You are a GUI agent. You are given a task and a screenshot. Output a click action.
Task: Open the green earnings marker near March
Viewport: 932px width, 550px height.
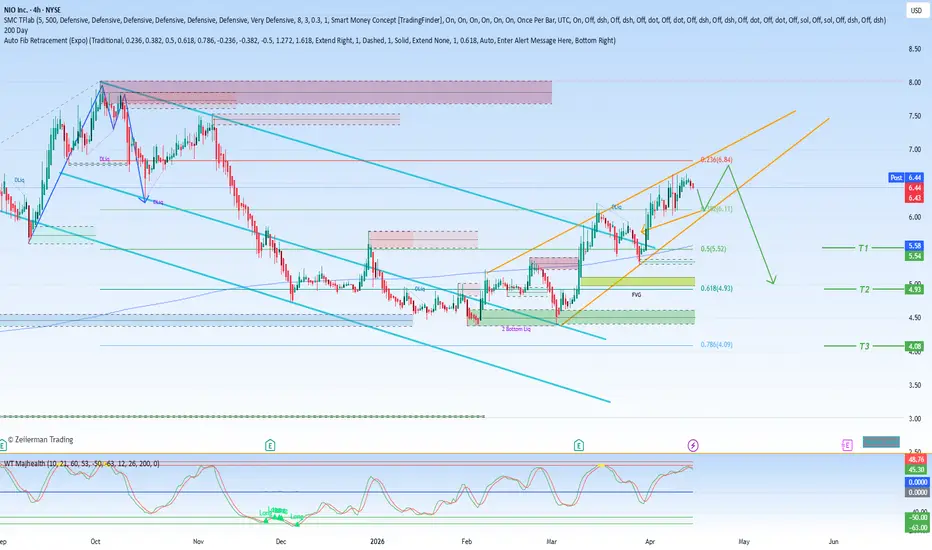pos(578,445)
